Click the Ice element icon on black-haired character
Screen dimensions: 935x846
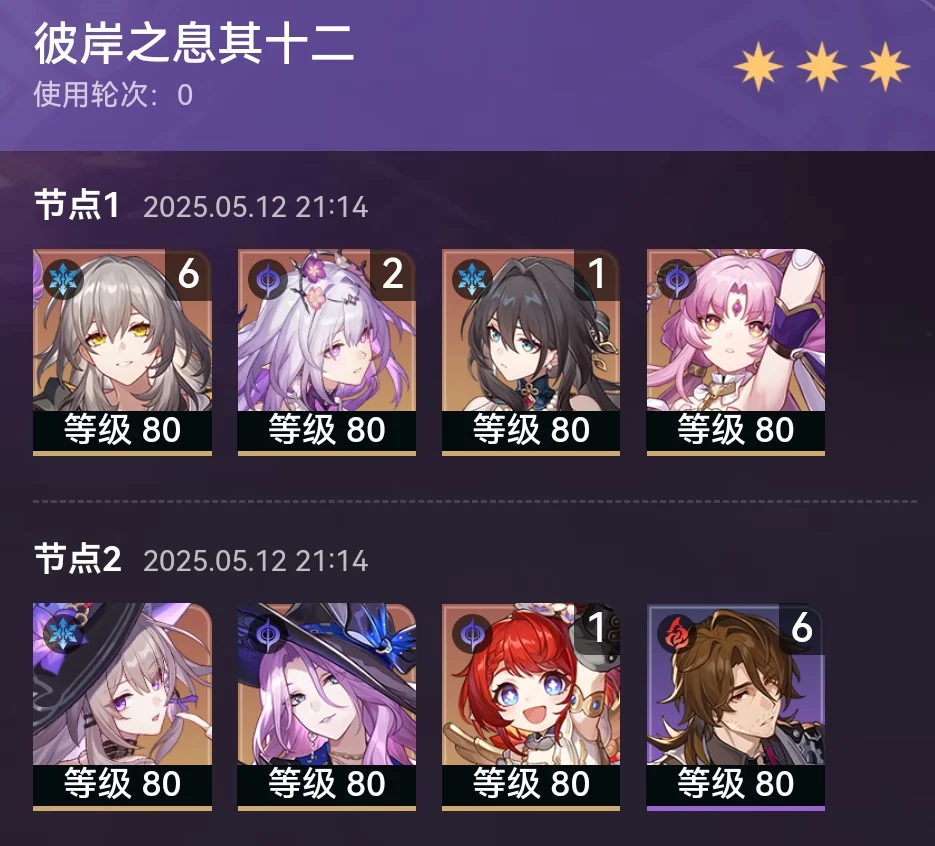click(472, 278)
